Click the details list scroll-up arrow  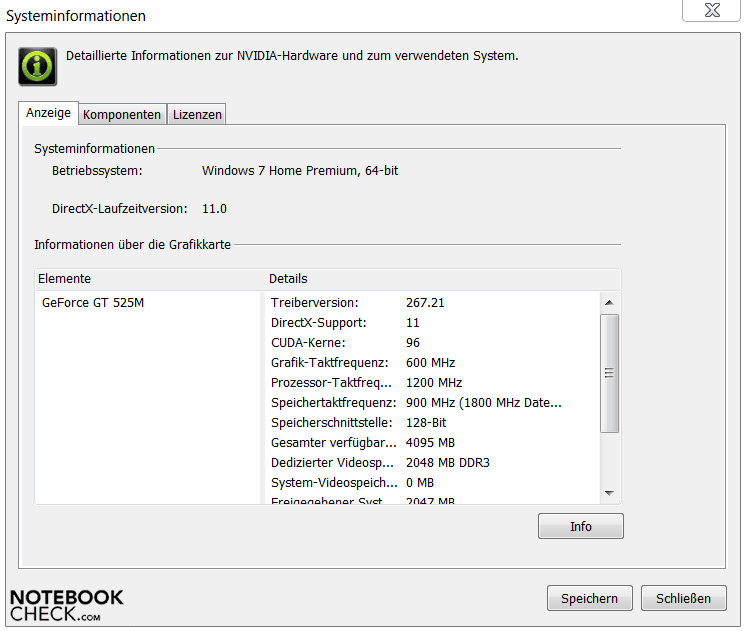[x=610, y=303]
